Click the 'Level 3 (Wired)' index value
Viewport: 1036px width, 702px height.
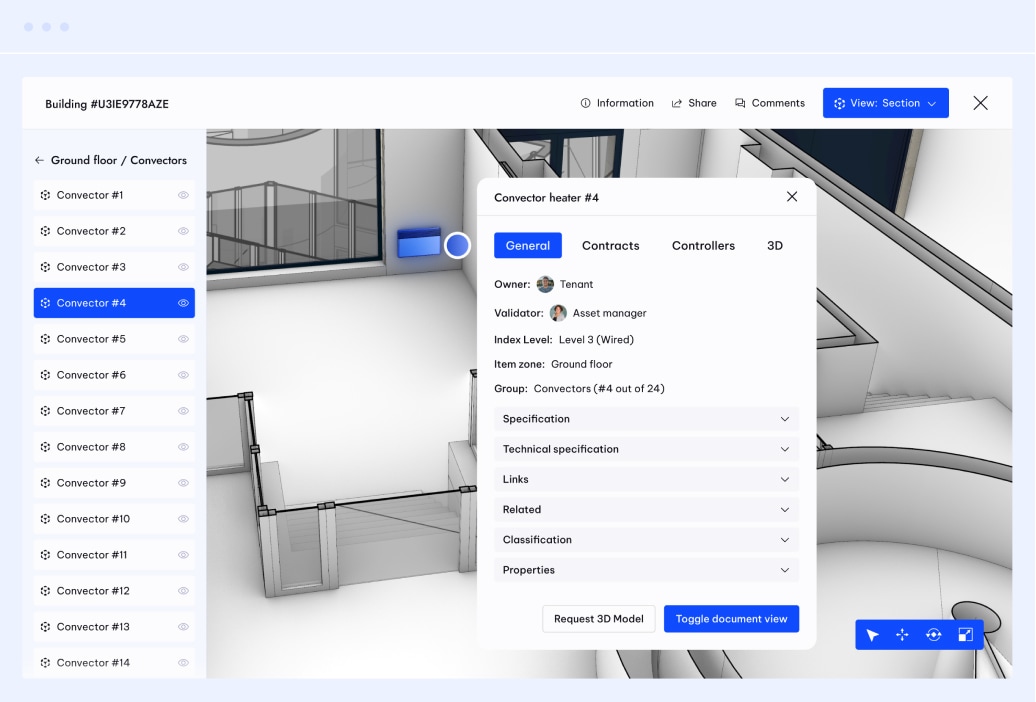click(x=596, y=340)
